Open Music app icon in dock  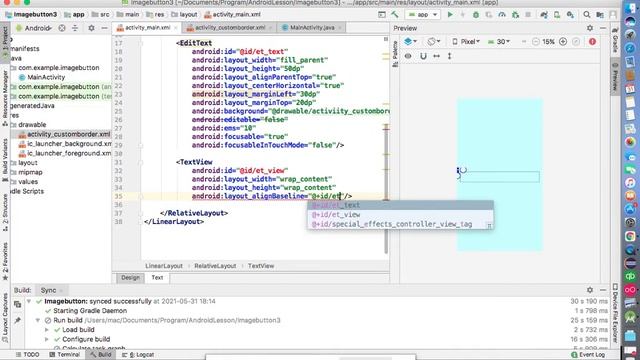click(x=631, y=182)
